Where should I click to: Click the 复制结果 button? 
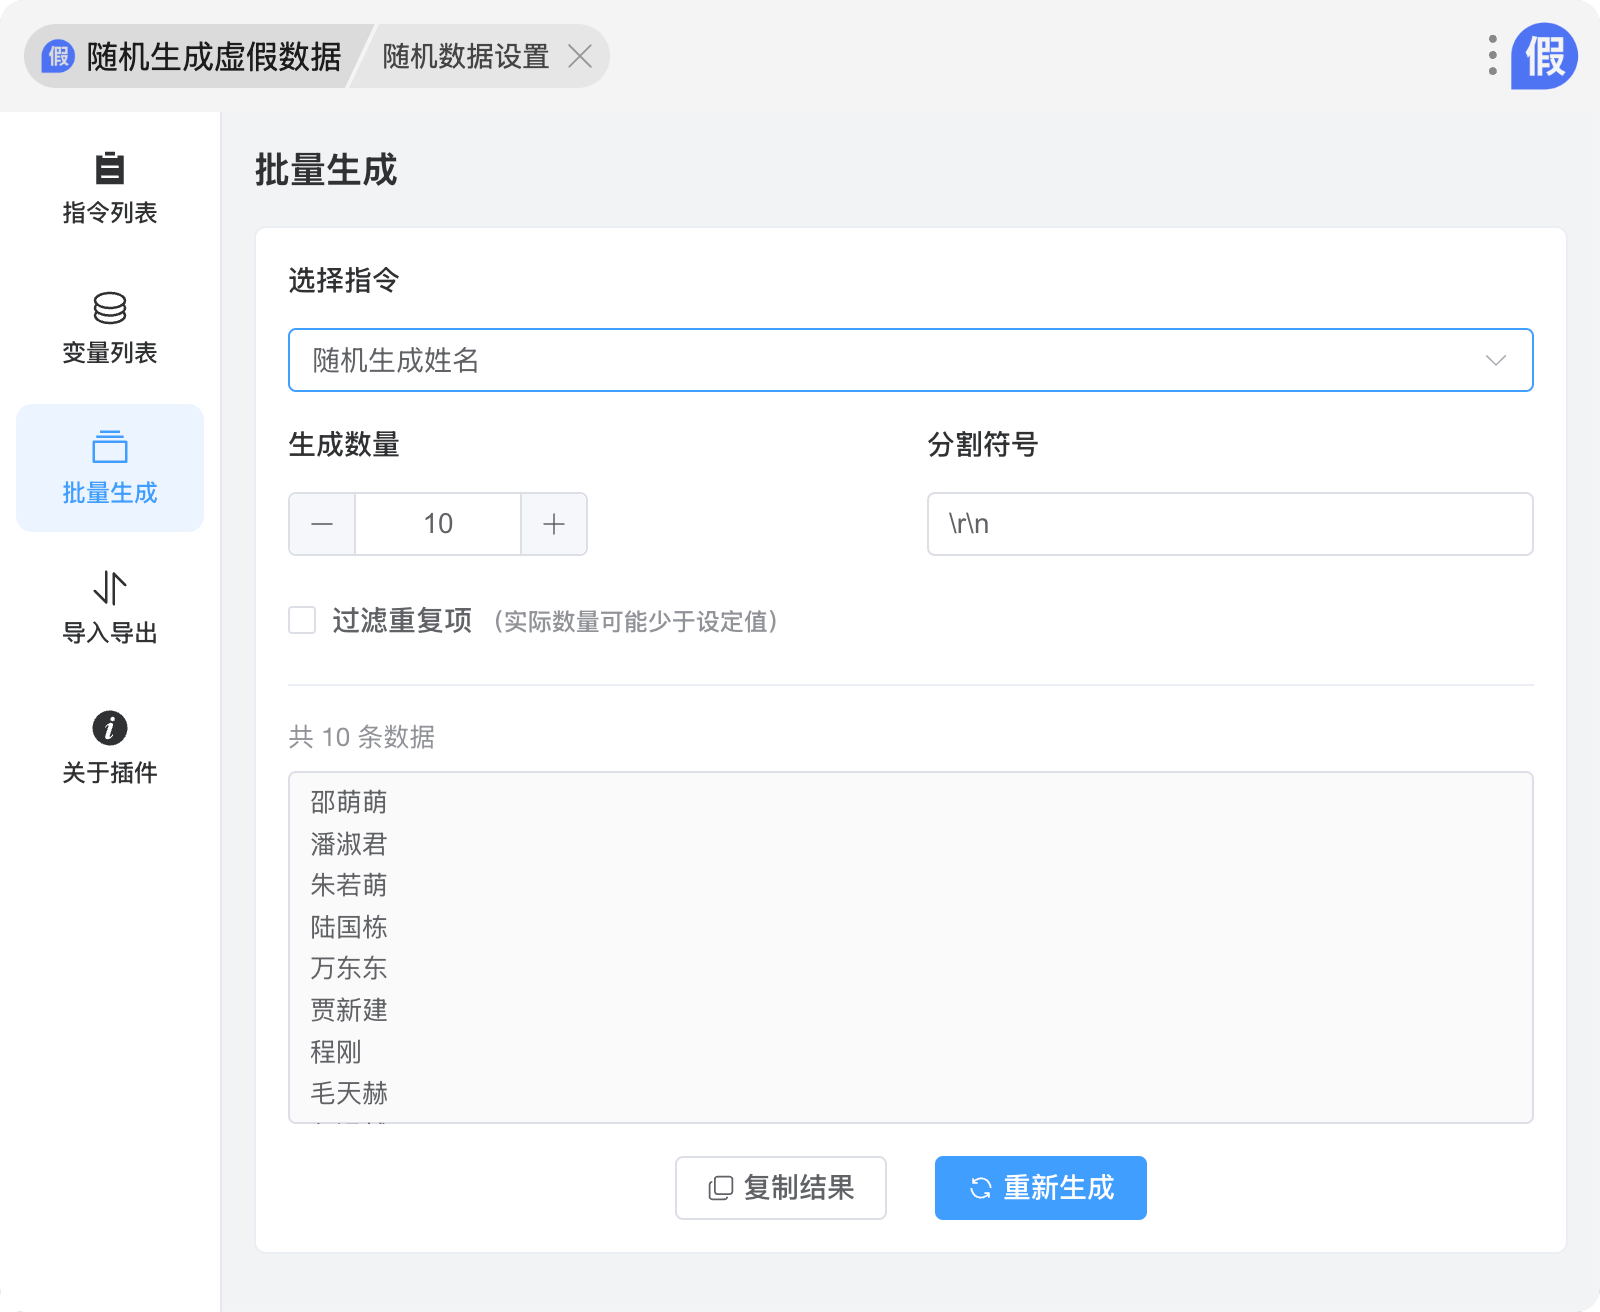click(781, 1188)
